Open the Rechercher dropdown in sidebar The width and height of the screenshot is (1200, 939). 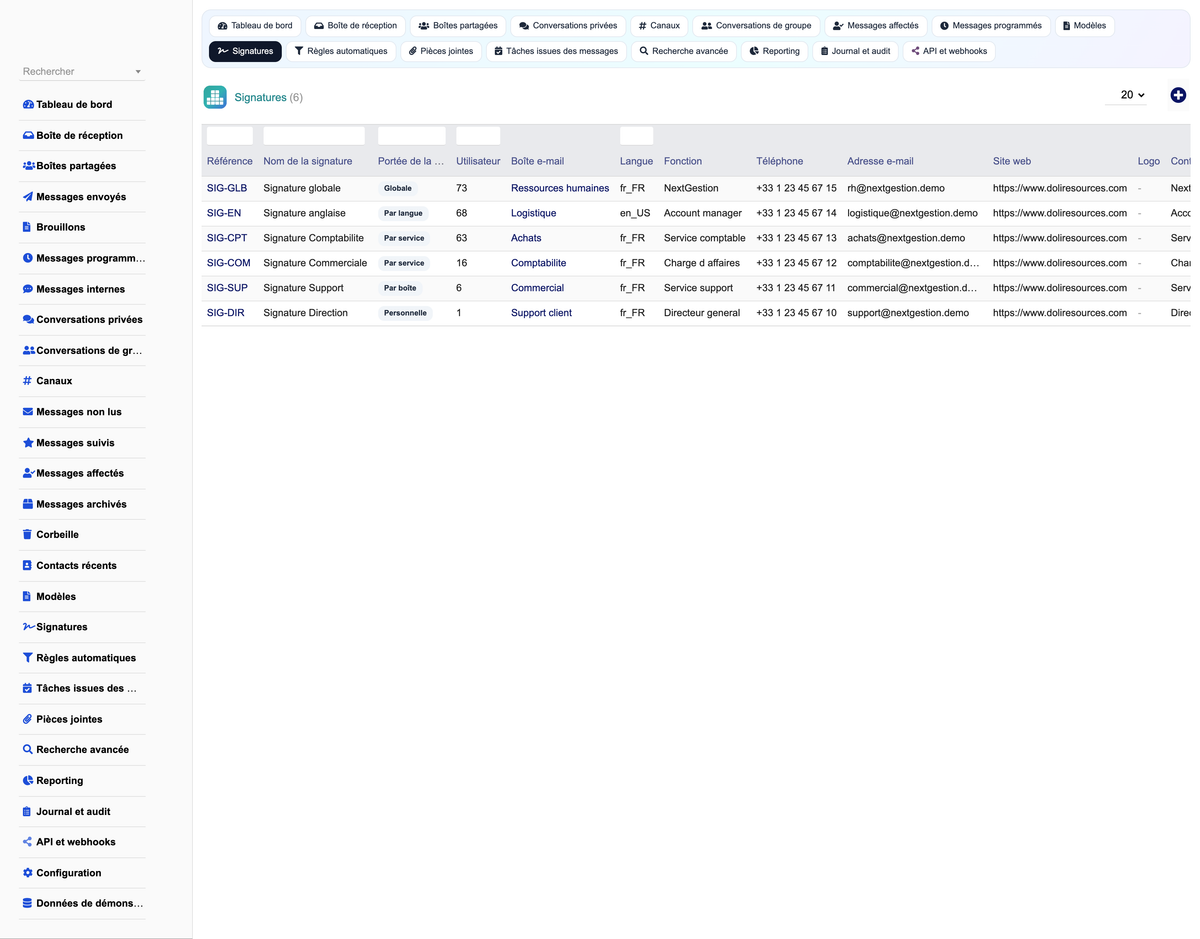[x=83, y=72]
